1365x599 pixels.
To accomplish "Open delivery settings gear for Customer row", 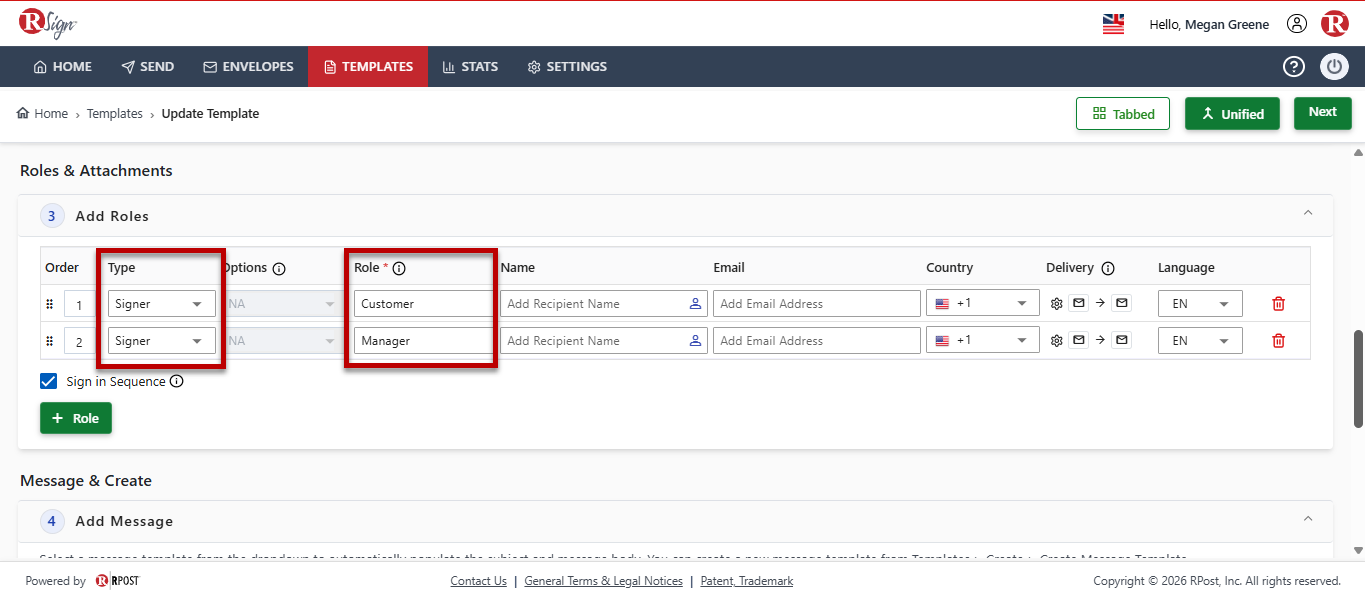I will [1056, 304].
